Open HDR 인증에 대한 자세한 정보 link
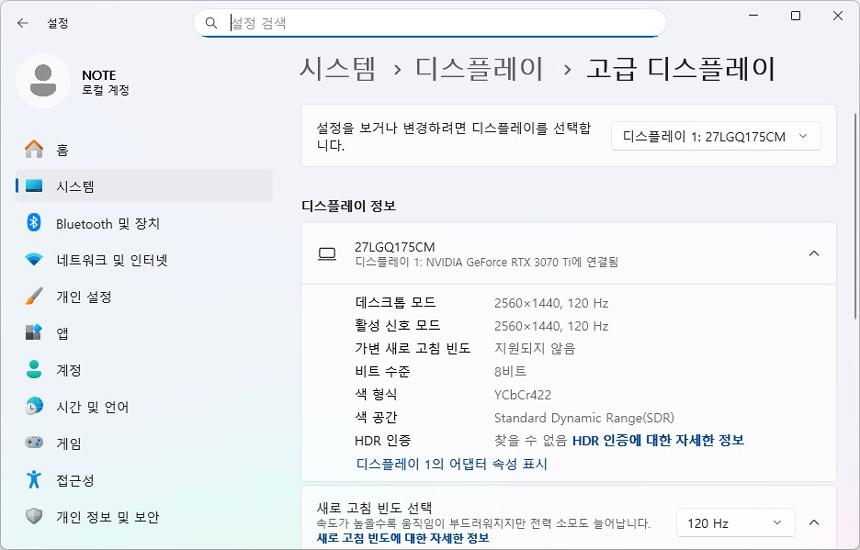Image resolution: width=860 pixels, height=550 pixels. [657, 440]
